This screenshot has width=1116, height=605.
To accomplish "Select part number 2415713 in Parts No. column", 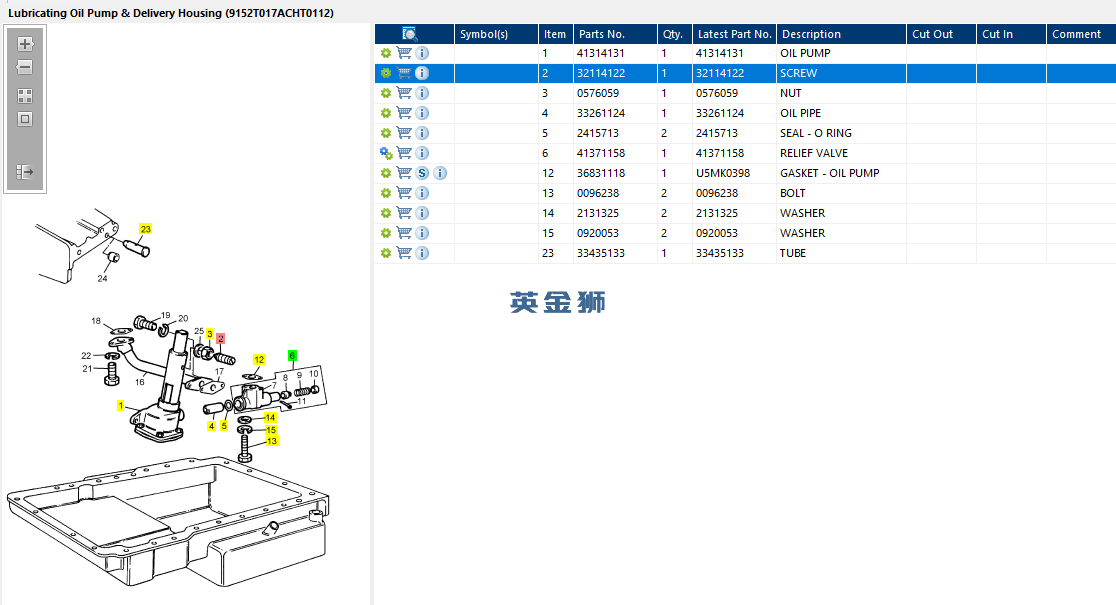I will (598, 133).
